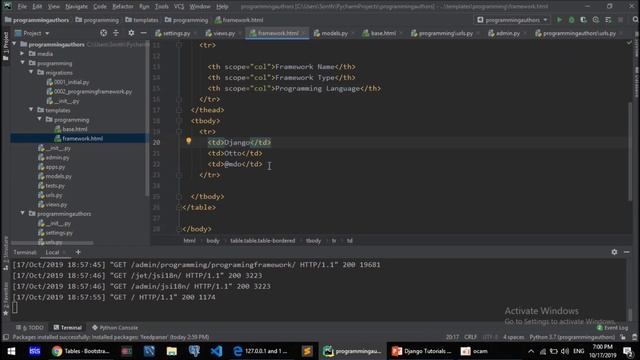Viewport: 640px width, 360px height.
Task: Click the yellow lightbulb on line 20
Action: 189,141
